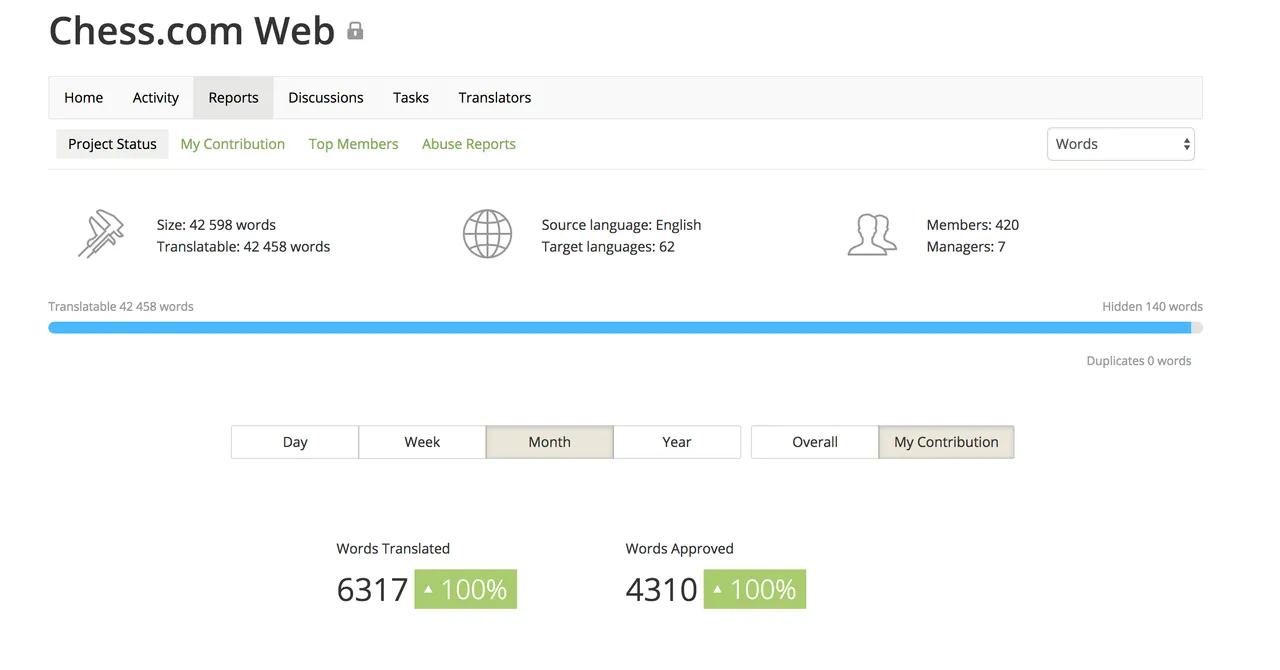Viewport: 1280px width, 670px height.
Task: View the Top Members report
Action: 353,144
